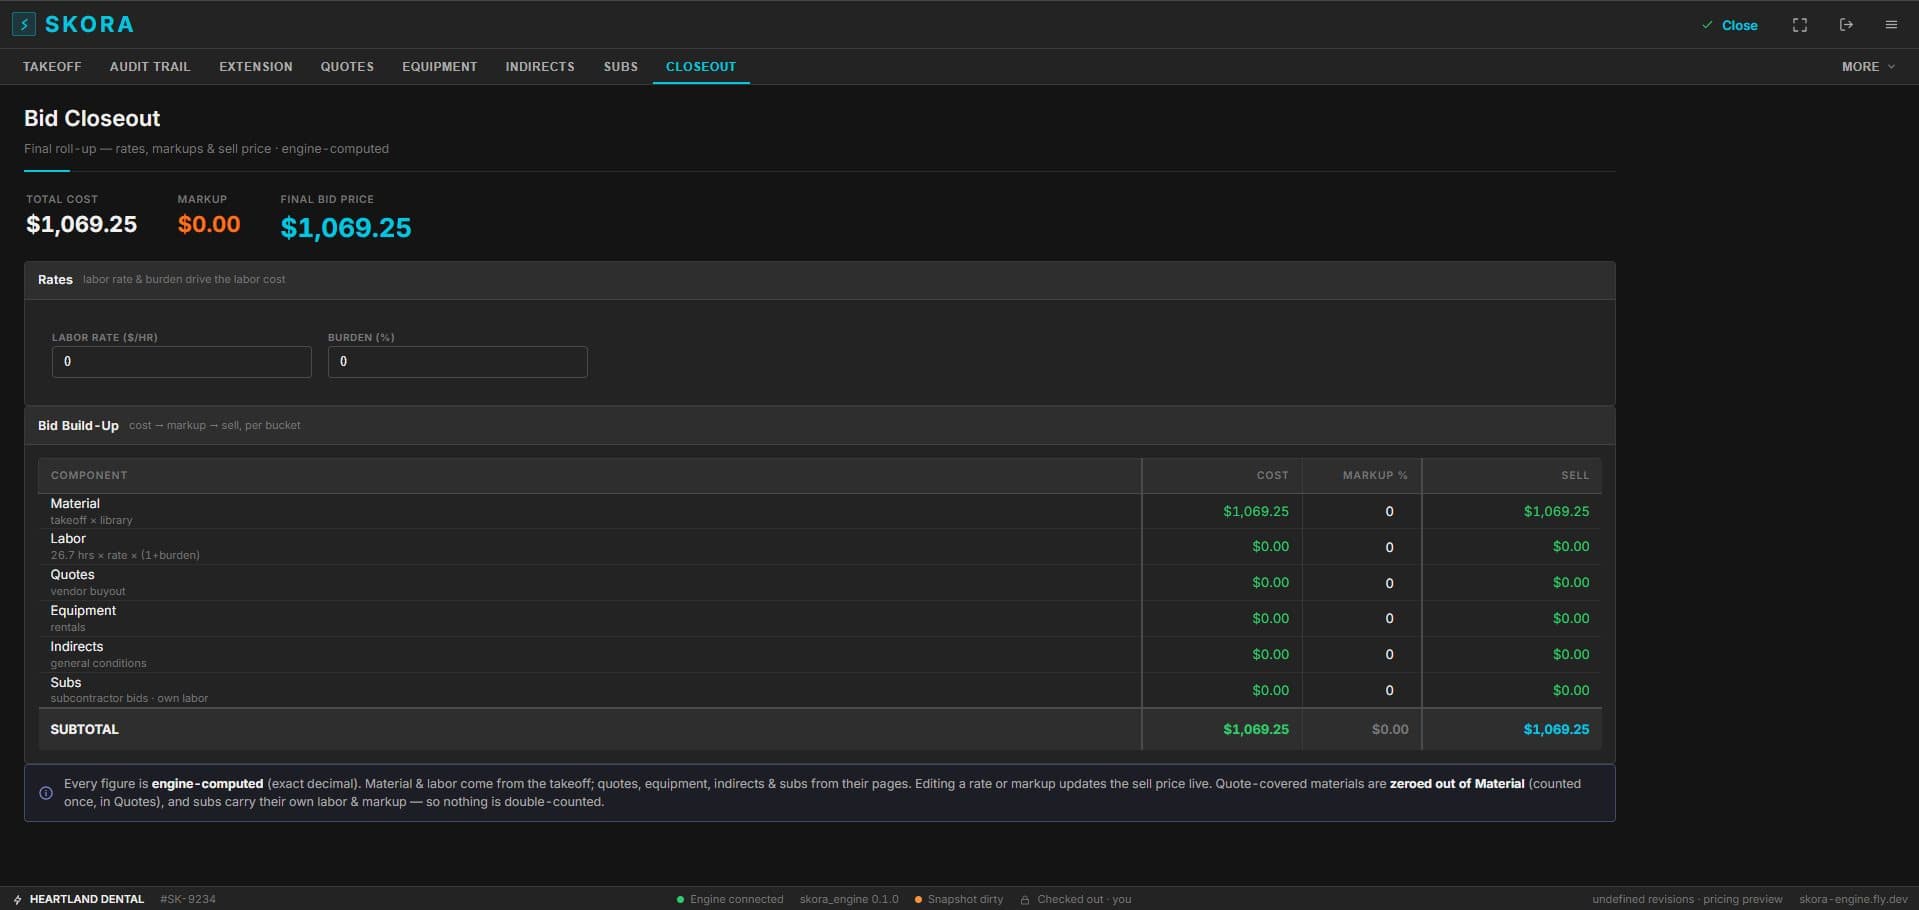Switch to the TAKEOFF tab
Screen dimensions: 1919x910
click(52, 67)
